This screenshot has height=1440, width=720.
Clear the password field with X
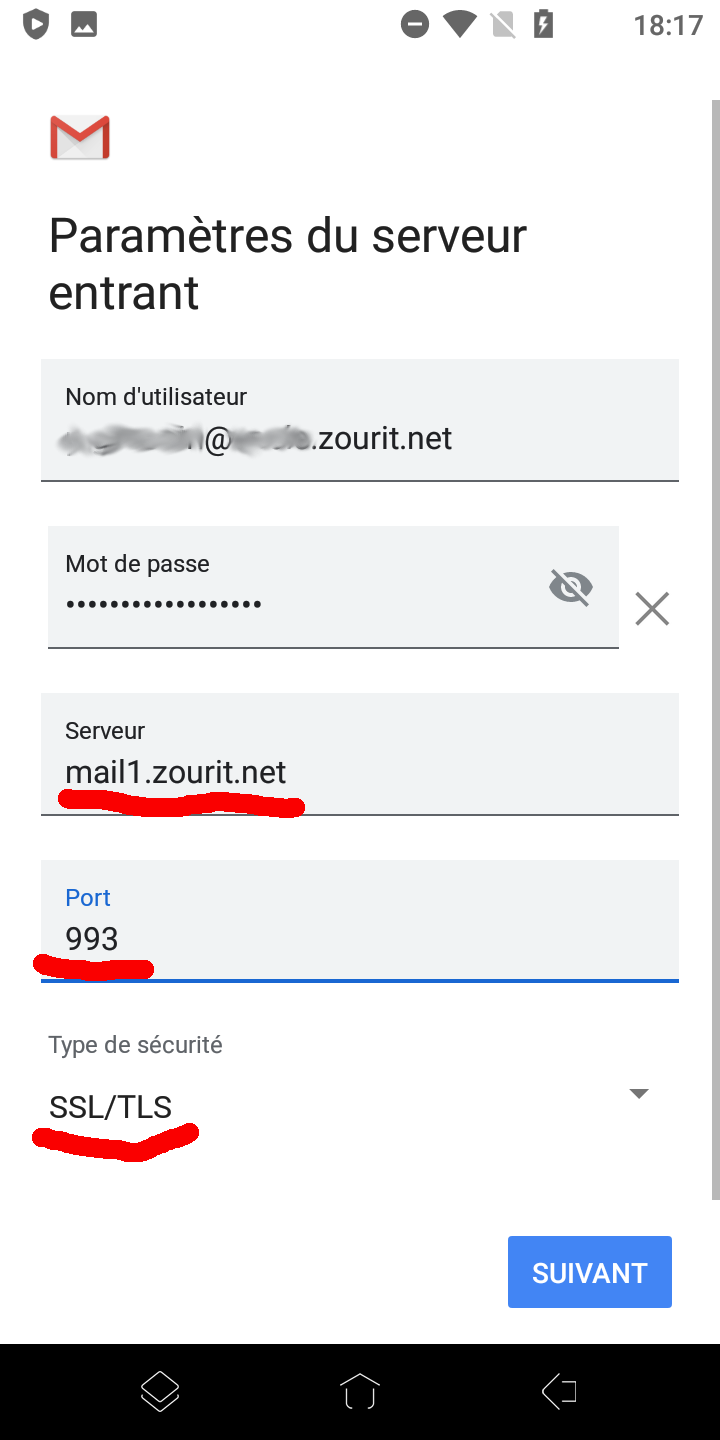(x=652, y=608)
